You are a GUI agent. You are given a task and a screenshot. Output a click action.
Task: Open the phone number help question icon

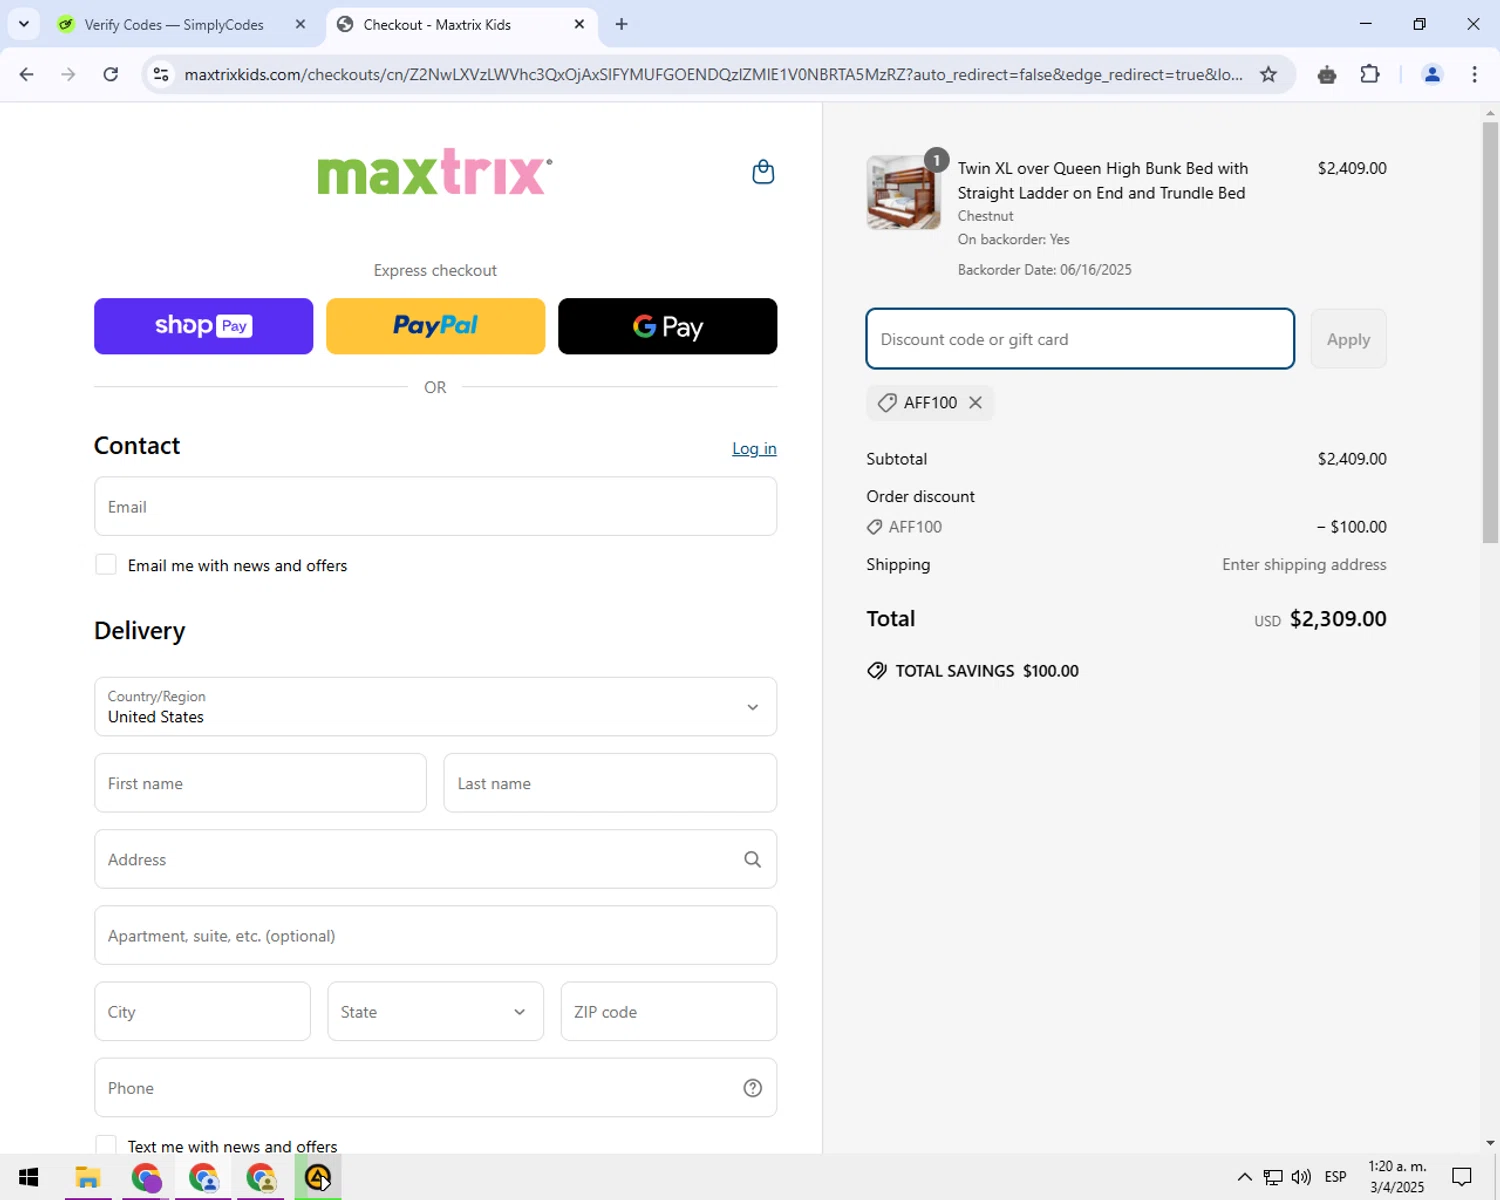click(752, 1088)
